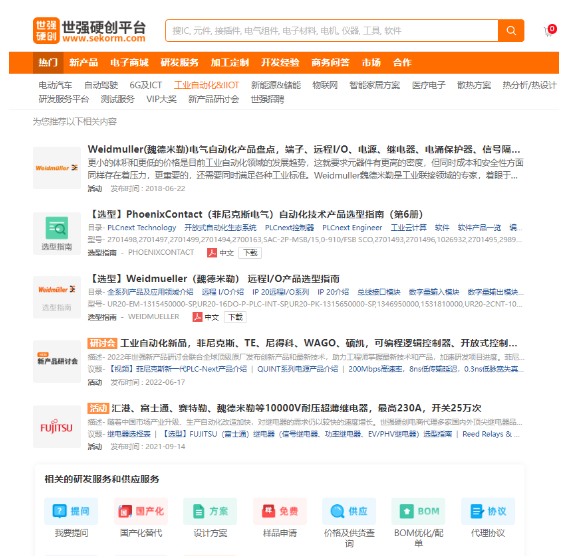The image size is (562, 559).
Task: Open the PLCnext Technology catalog link
Action: click(x=142, y=228)
